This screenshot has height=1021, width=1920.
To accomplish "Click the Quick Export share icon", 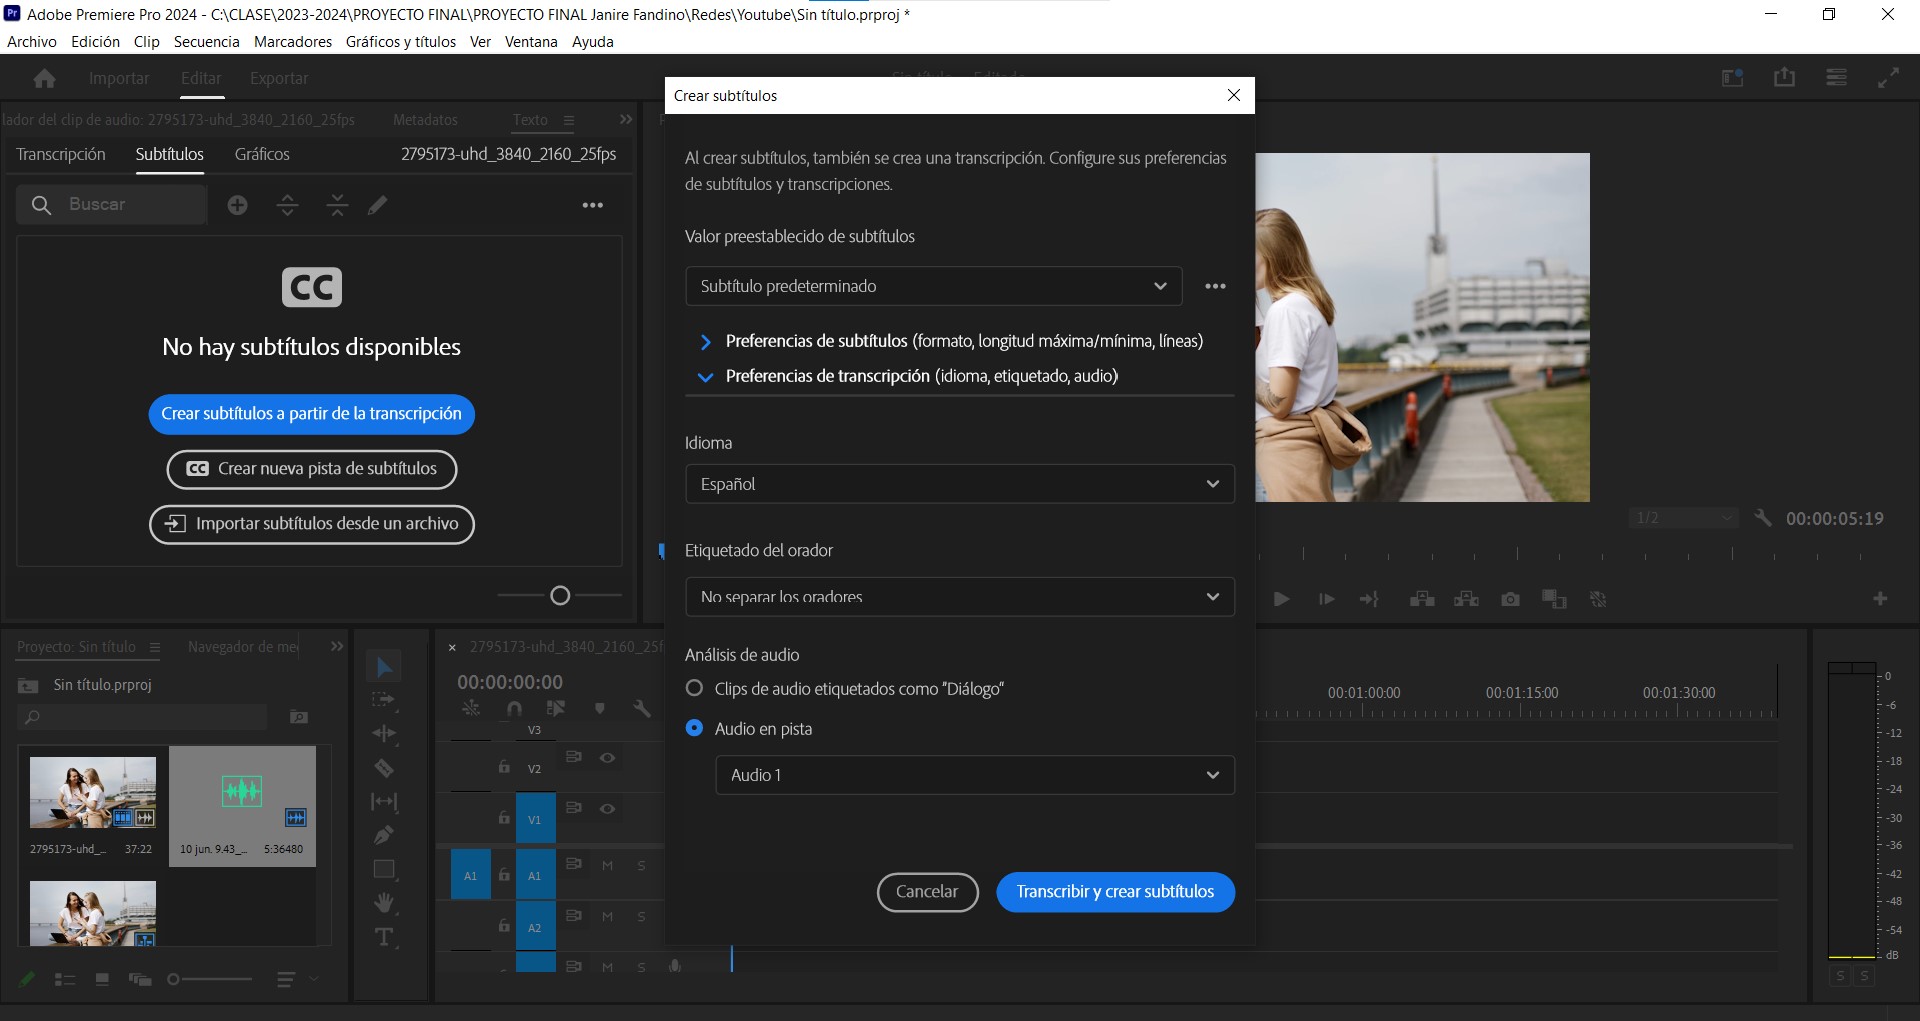I will [1785, 78].
